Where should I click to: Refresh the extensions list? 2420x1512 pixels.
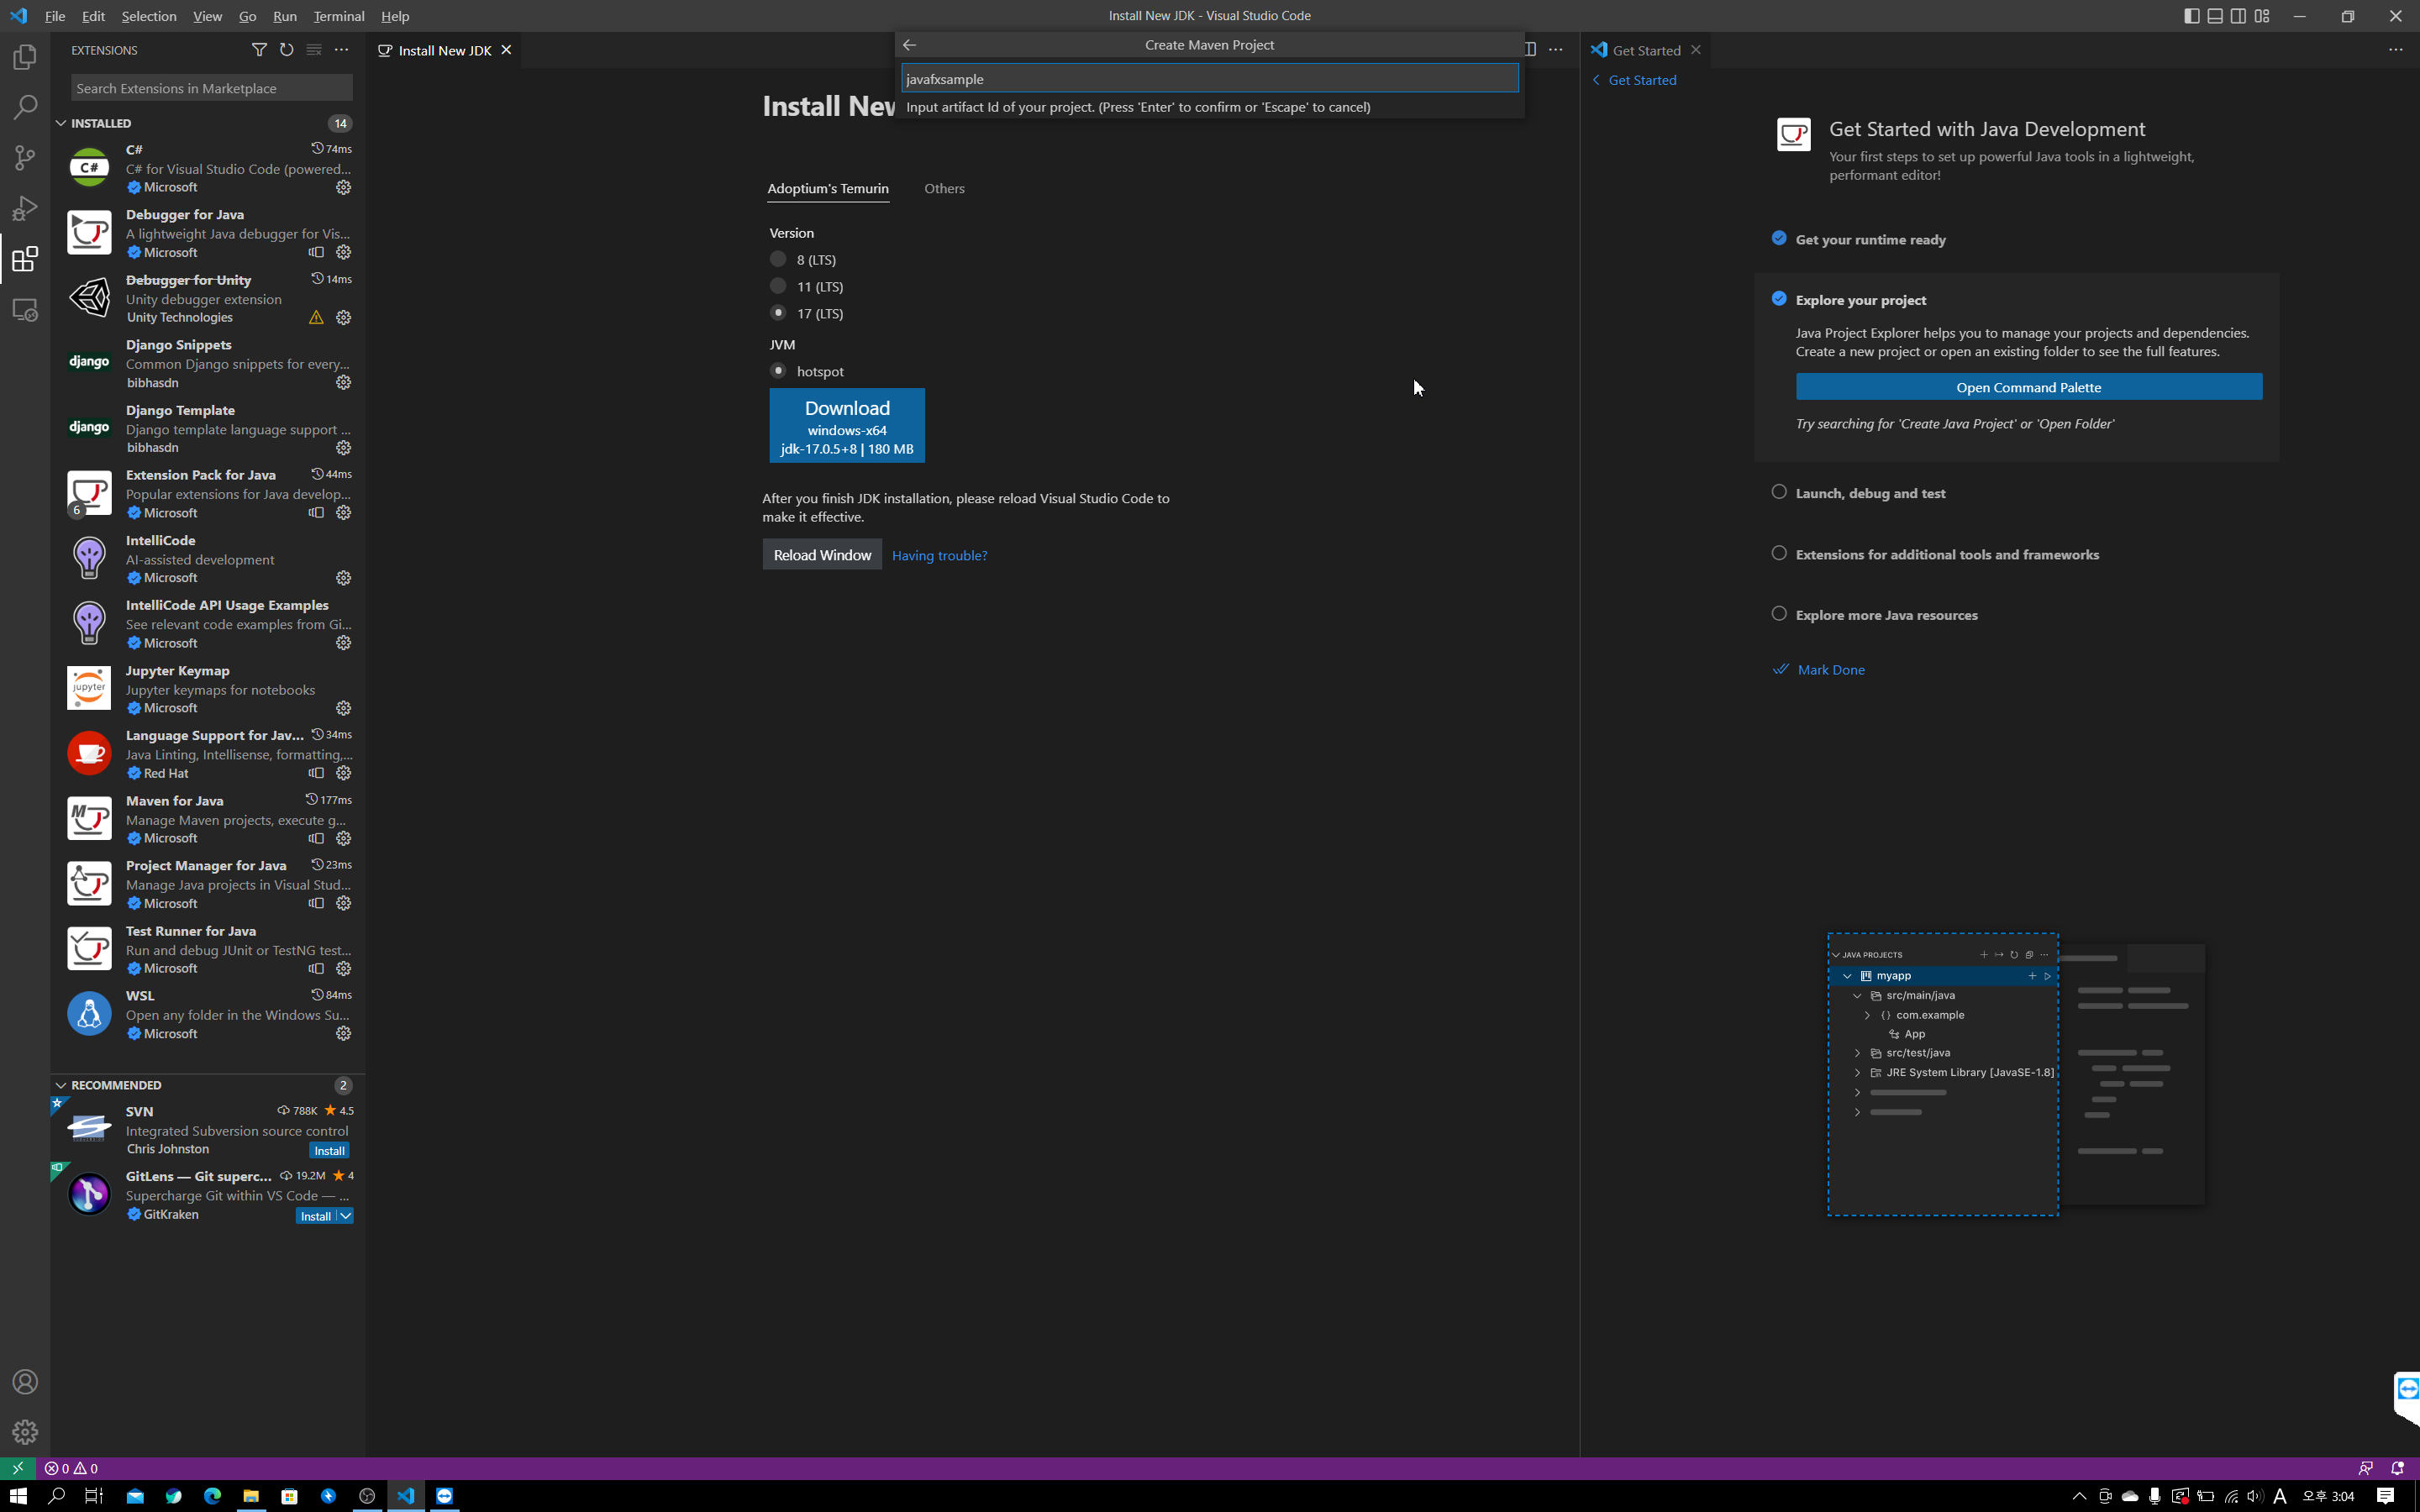click(286, 50)
